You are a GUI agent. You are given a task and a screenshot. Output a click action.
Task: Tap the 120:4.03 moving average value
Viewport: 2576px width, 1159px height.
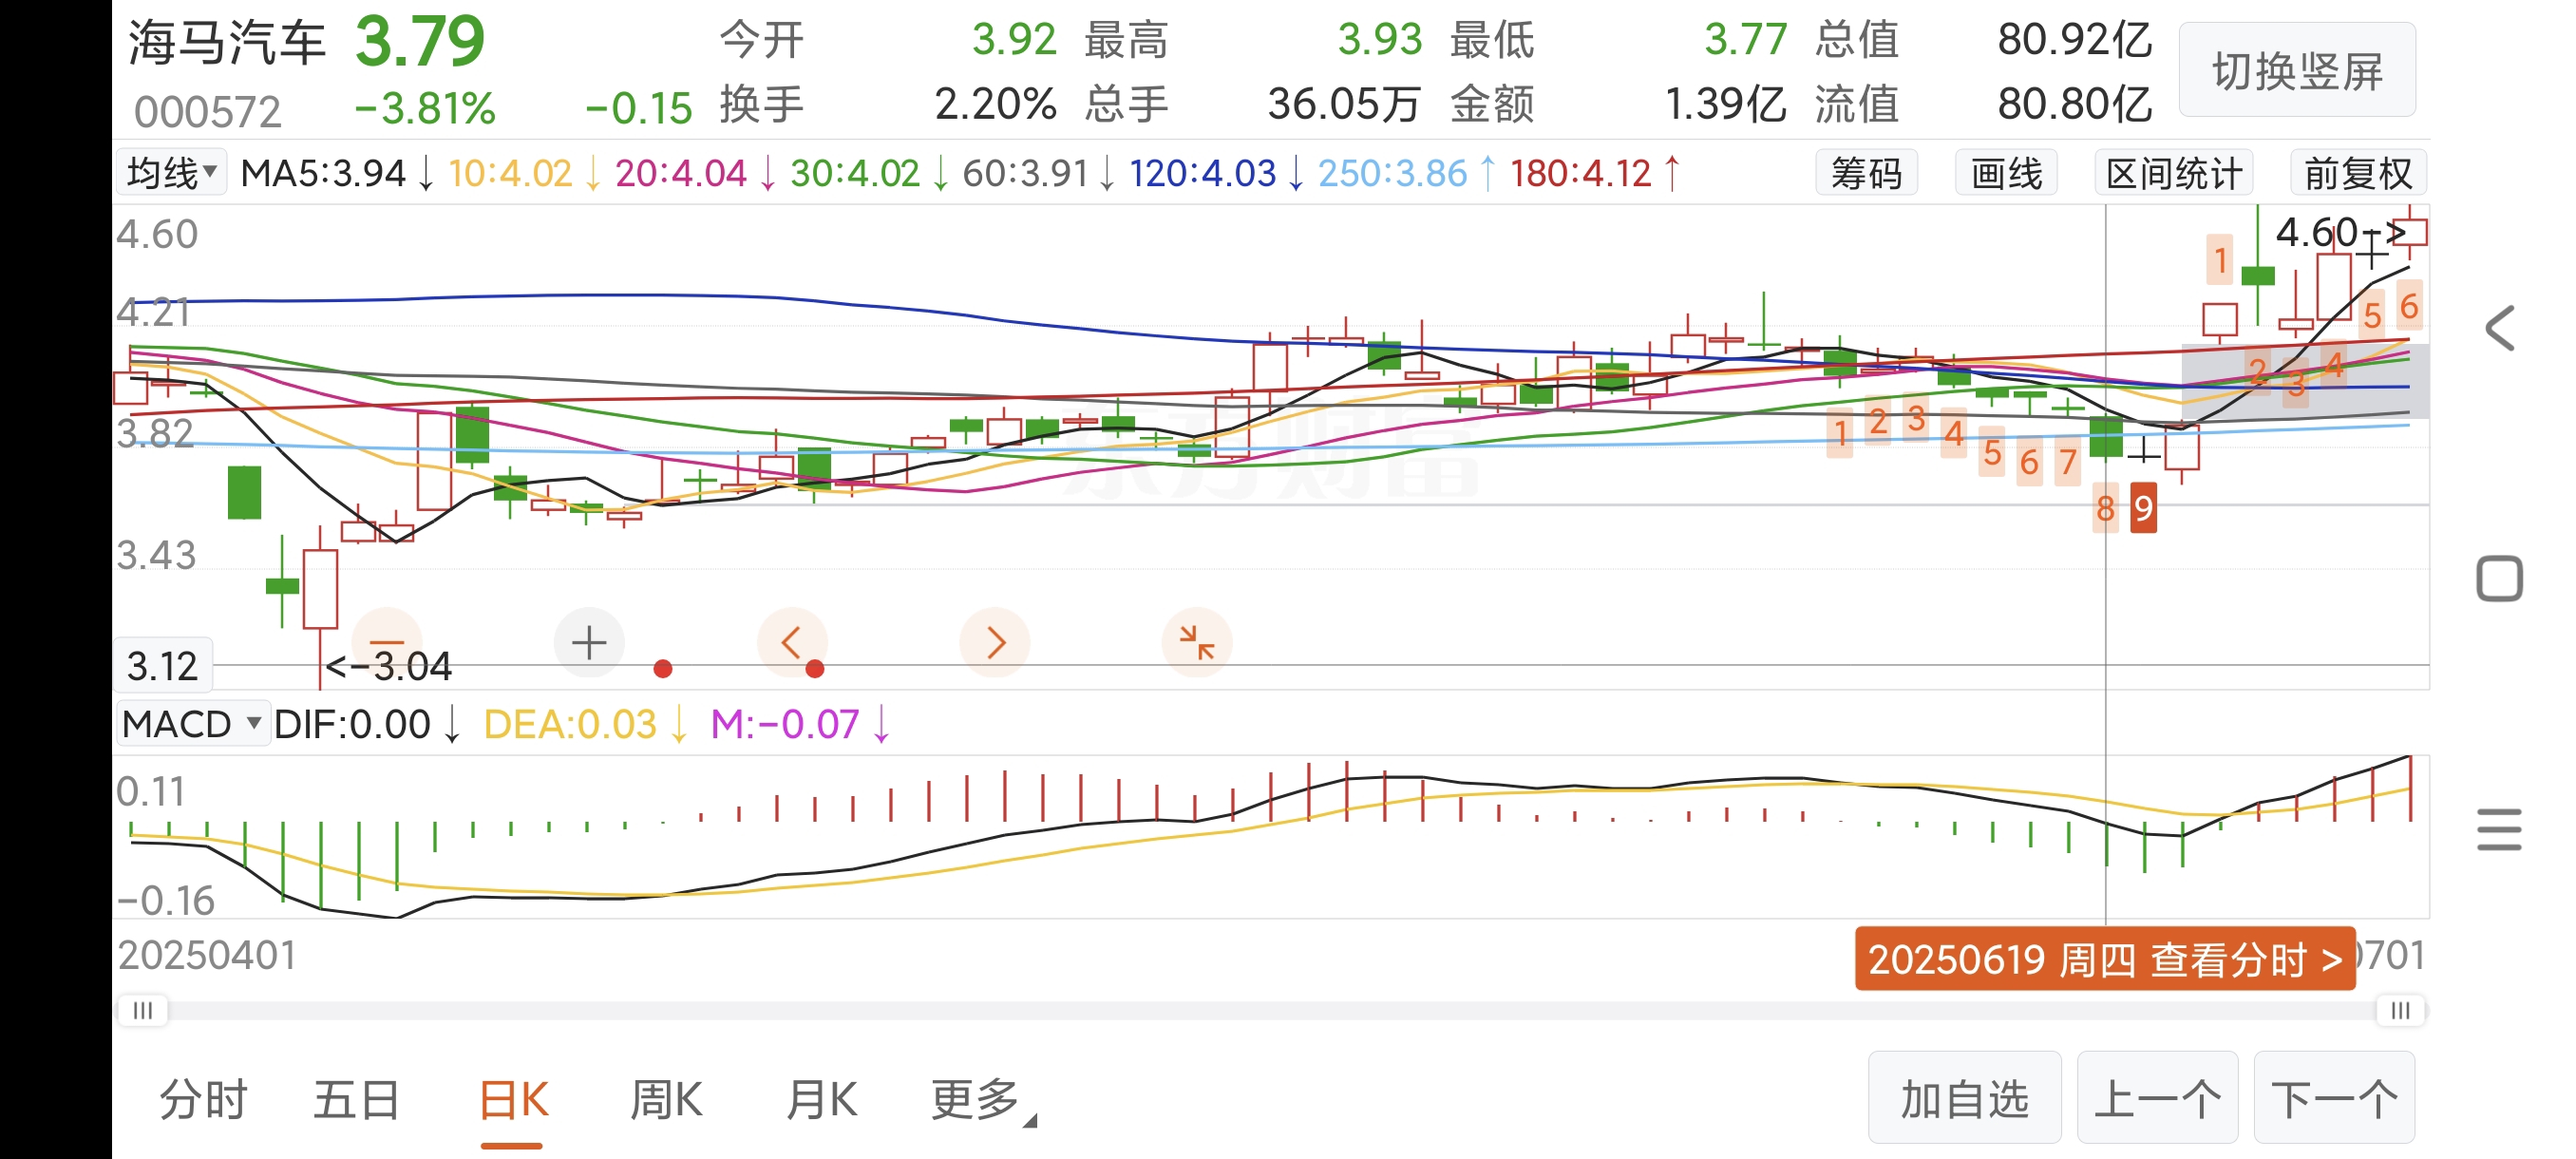tap(1217, 173)
